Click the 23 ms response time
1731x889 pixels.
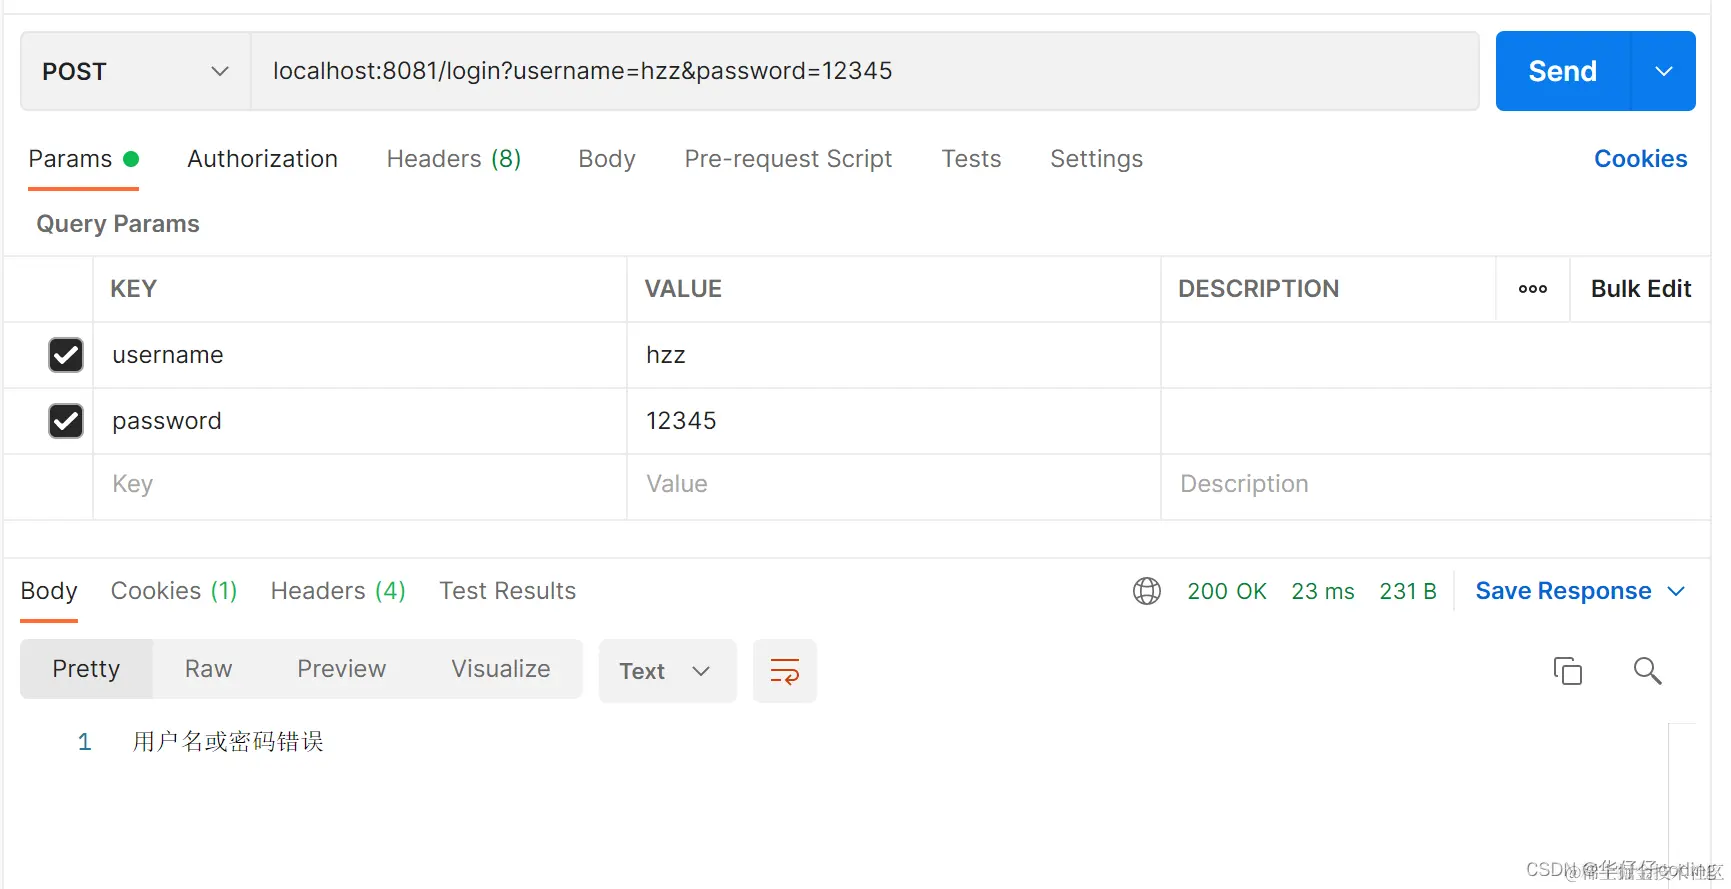coord(1323,591)
